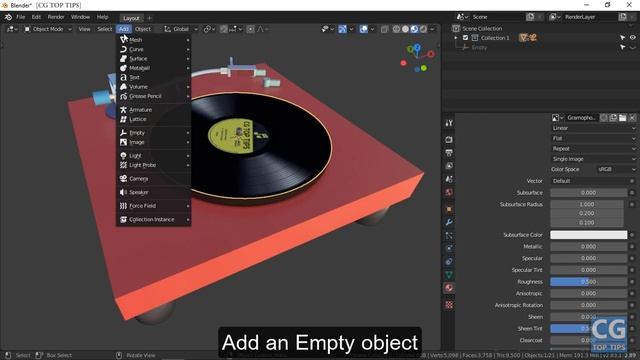The width and height of the screenshot is (640, 360).
Task: Open the Active Tool properties tab
Action: coord(449,123)
